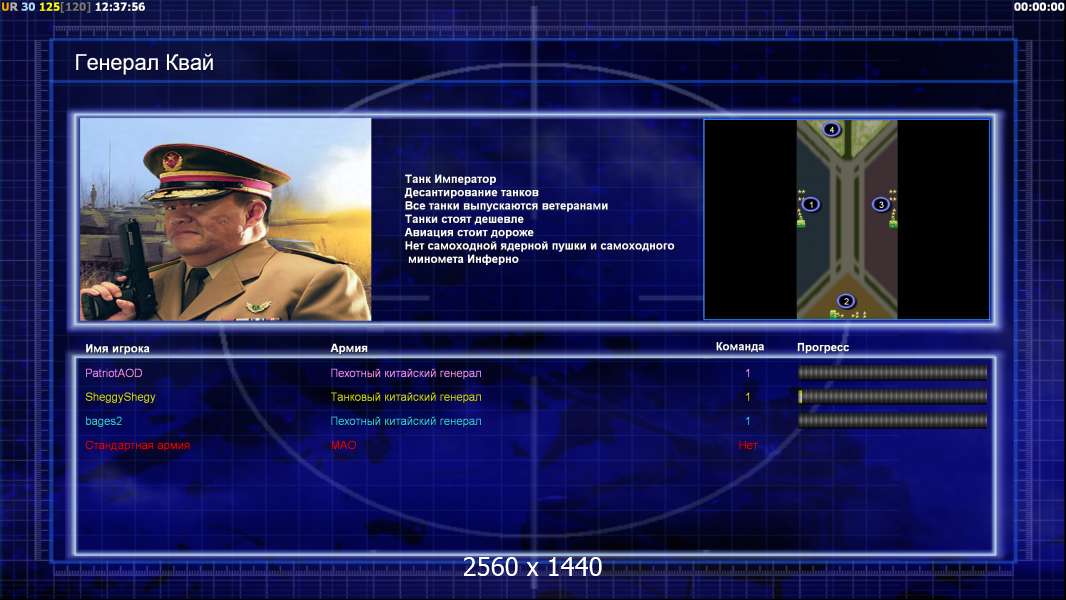The image size is (1066, 600).
Task: Click player name 'SheggyShegy'
Action: pyautogui.click(x=120, y=397)
